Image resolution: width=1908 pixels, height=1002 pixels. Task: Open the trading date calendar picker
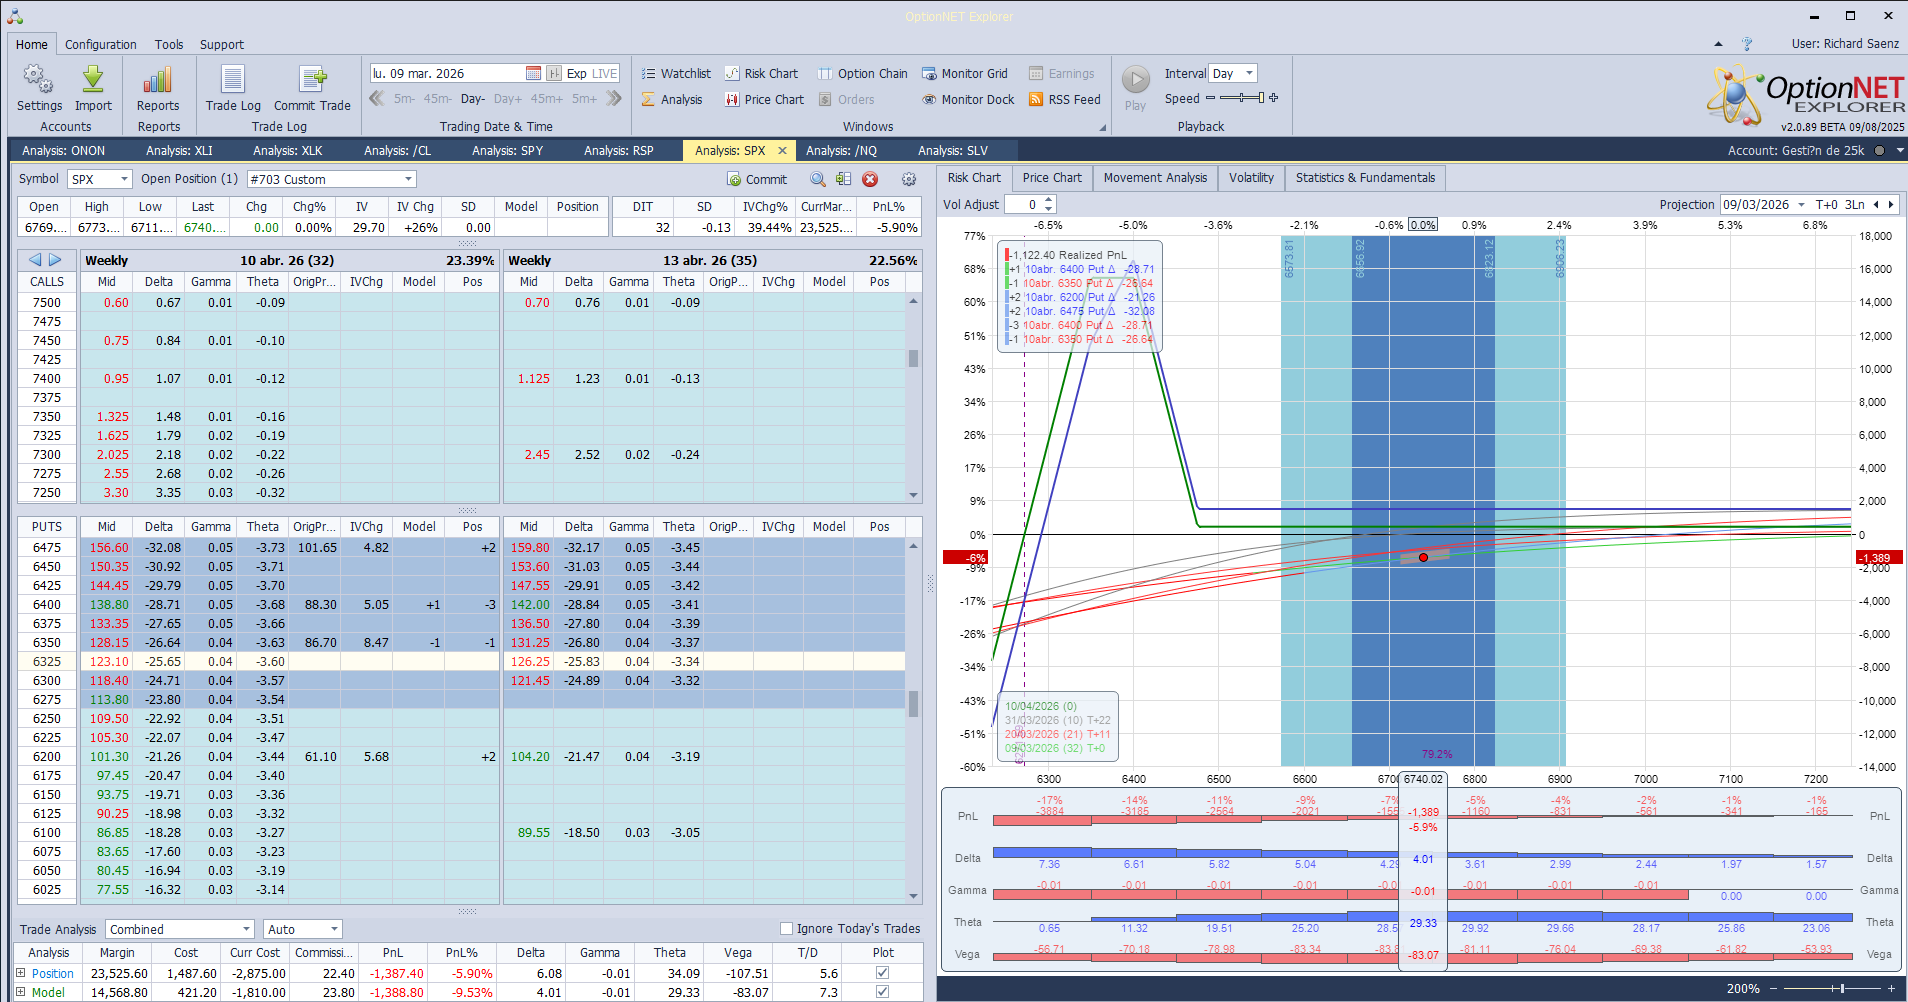(x=533, y=73)
